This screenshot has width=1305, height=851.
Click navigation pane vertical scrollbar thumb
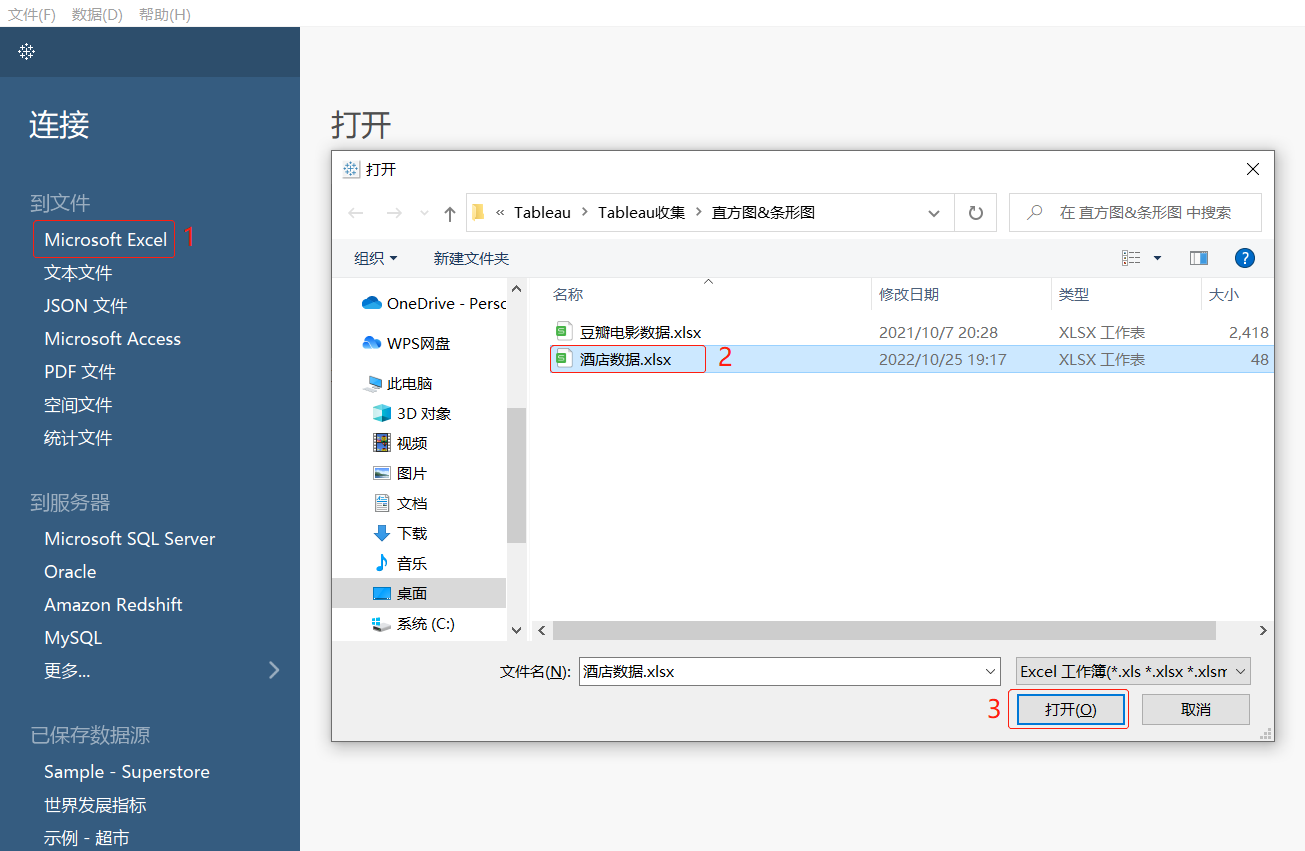pos(517,475)
